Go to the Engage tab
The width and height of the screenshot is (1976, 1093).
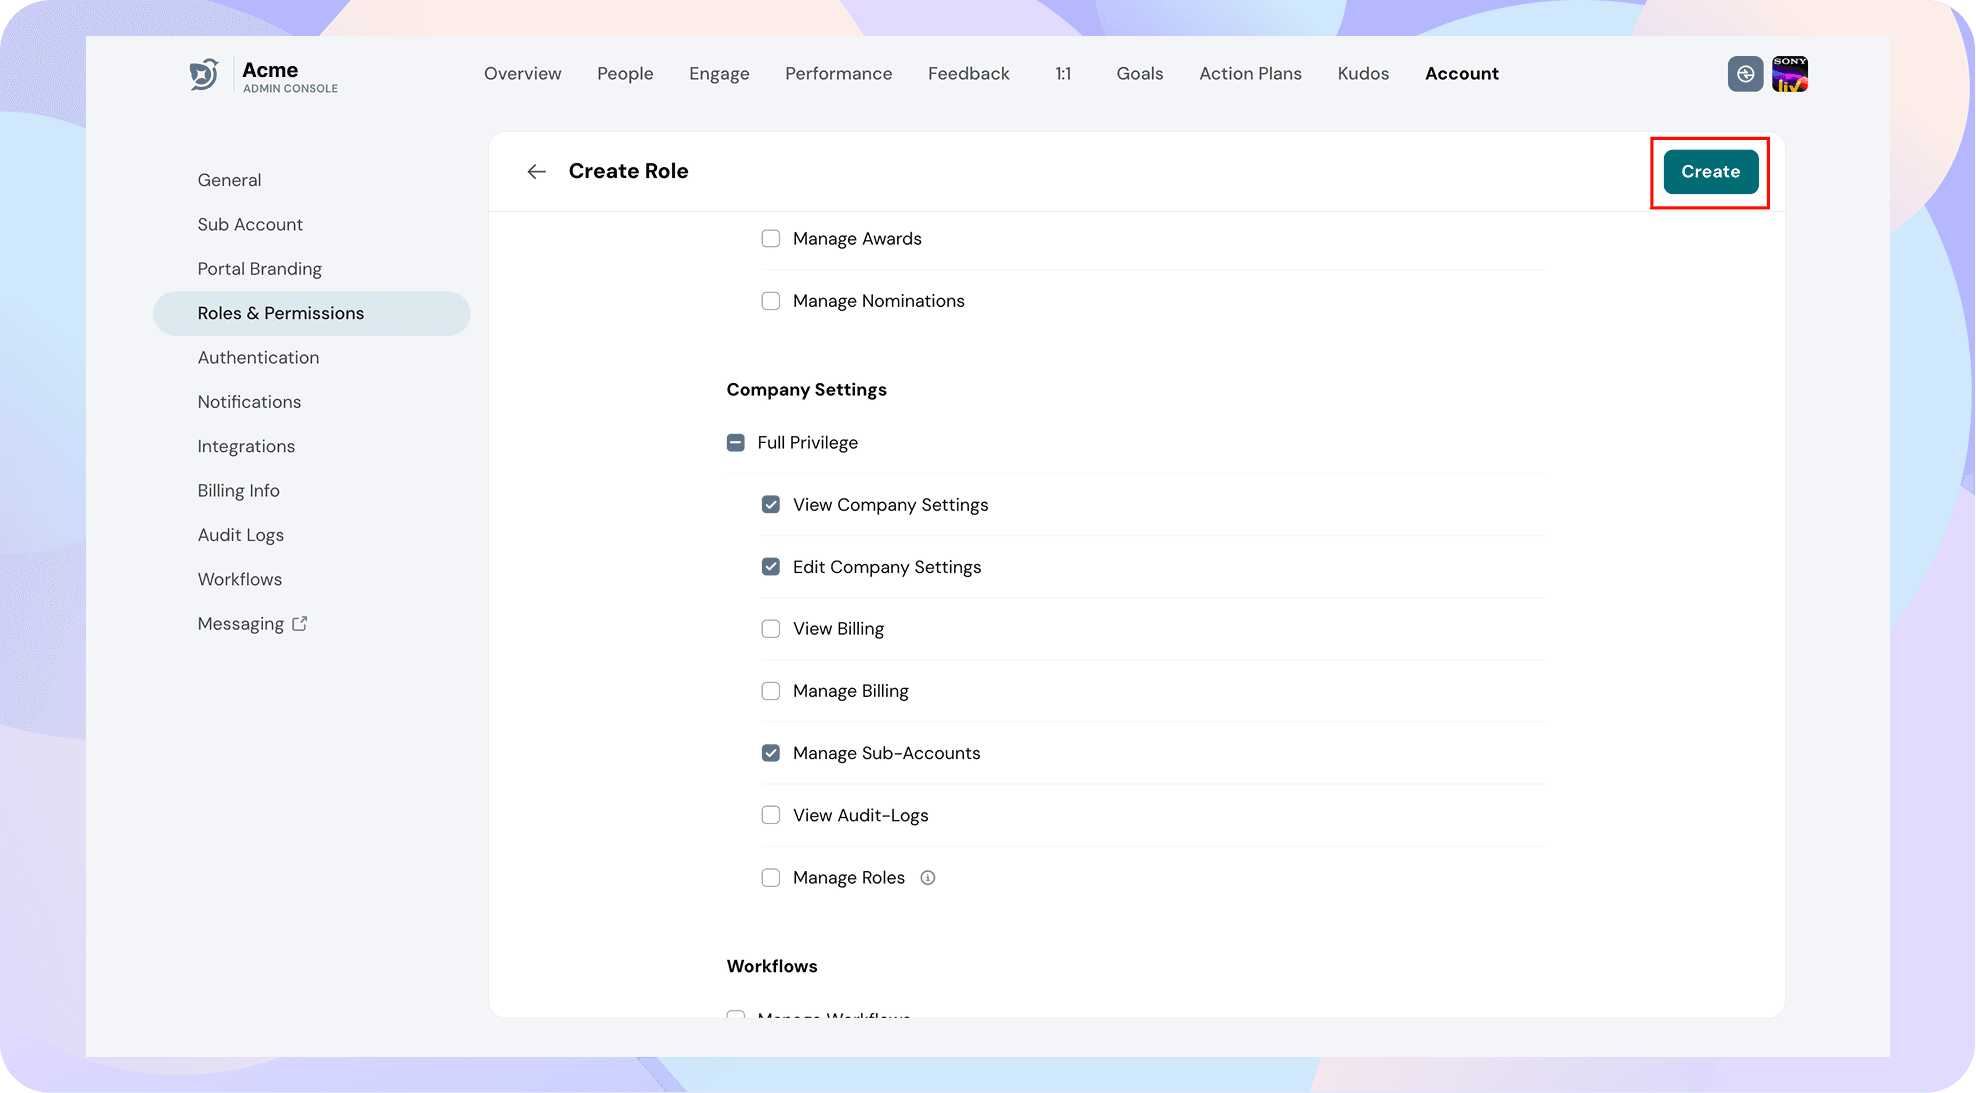719,74
